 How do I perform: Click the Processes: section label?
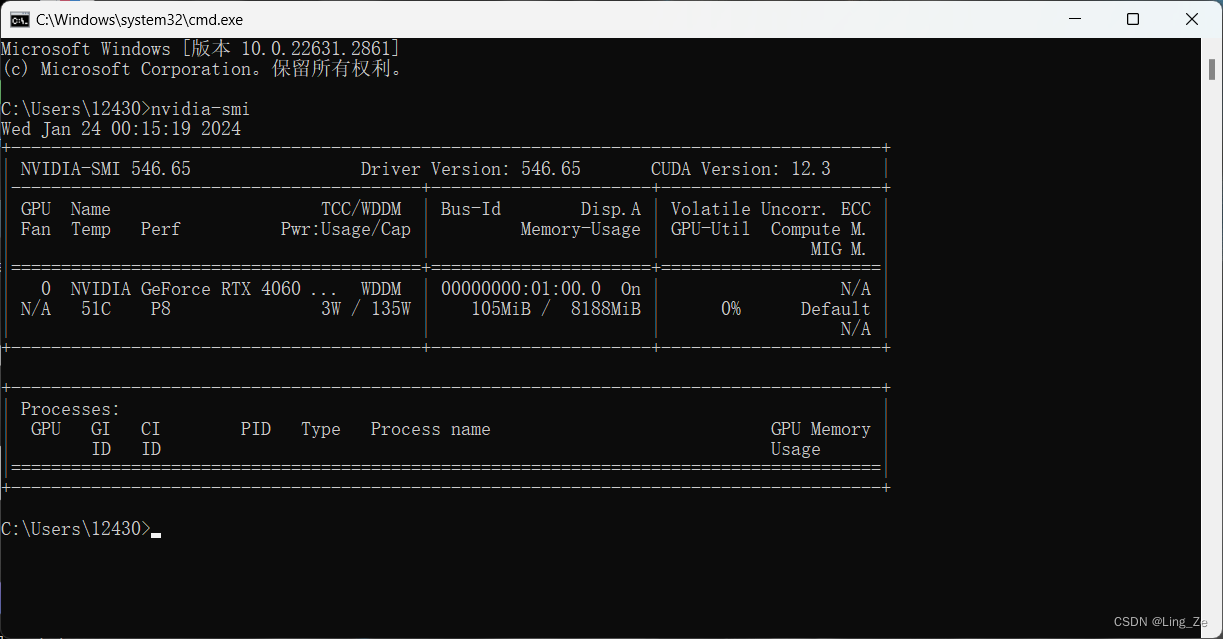(x=71, y=409)
